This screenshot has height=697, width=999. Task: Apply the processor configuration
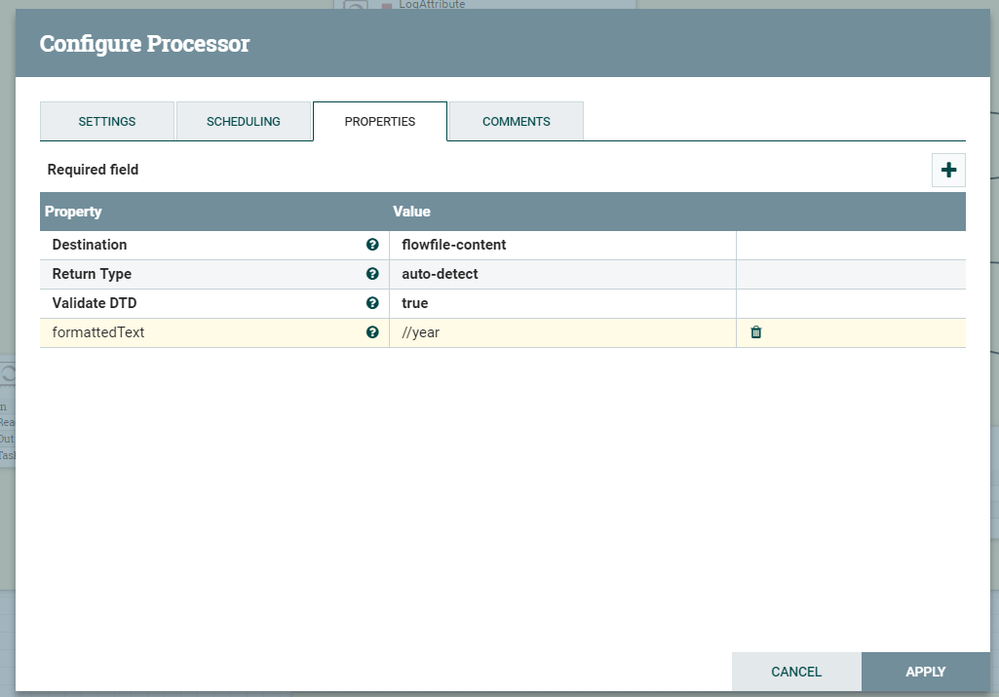click(x=926, y=672)
